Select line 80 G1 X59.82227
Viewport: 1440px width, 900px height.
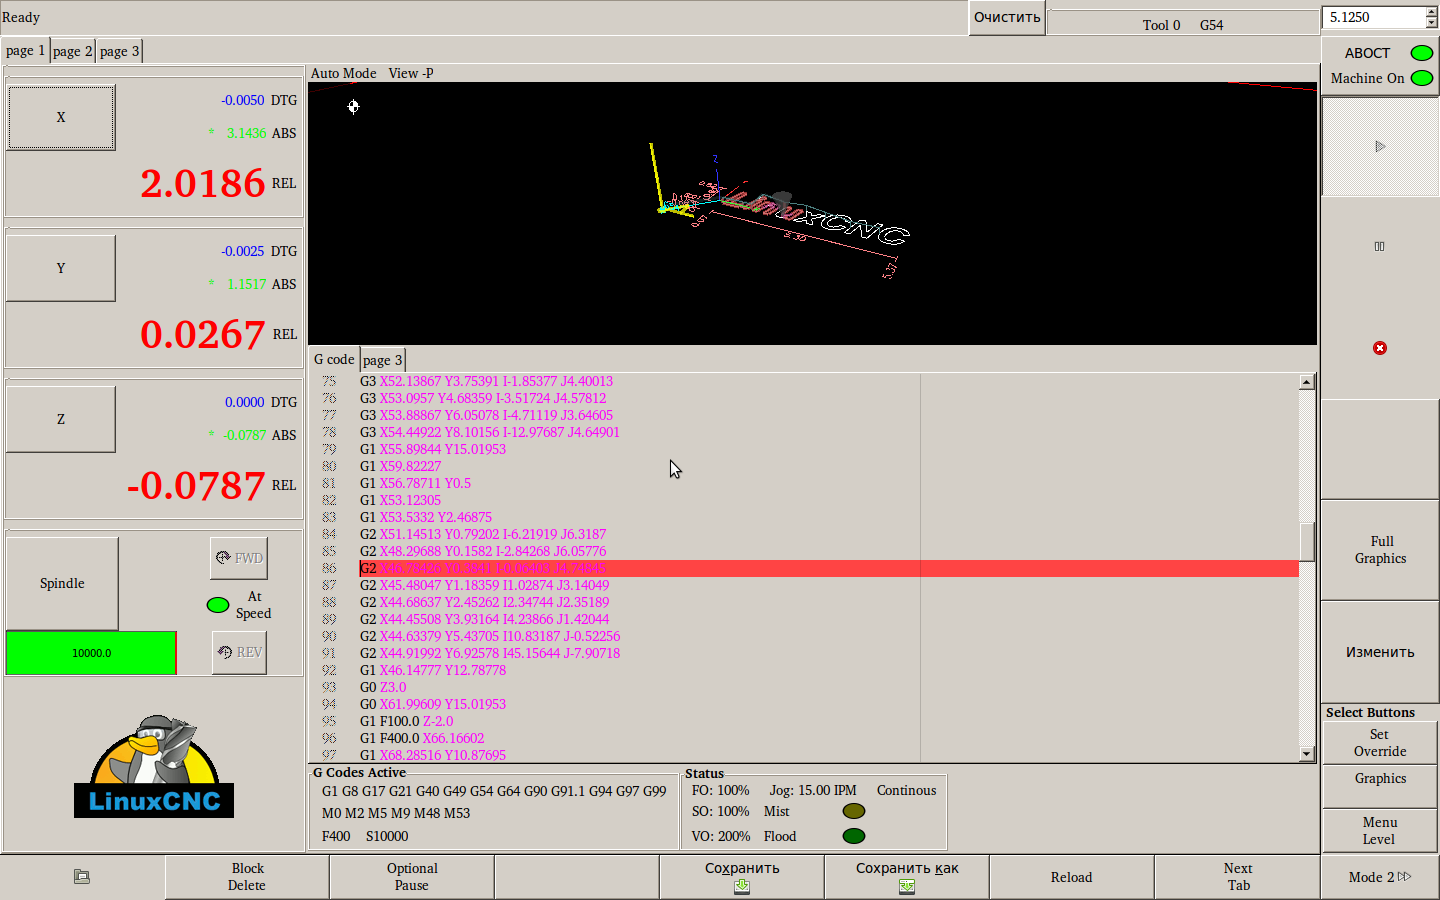click(400, 466)
